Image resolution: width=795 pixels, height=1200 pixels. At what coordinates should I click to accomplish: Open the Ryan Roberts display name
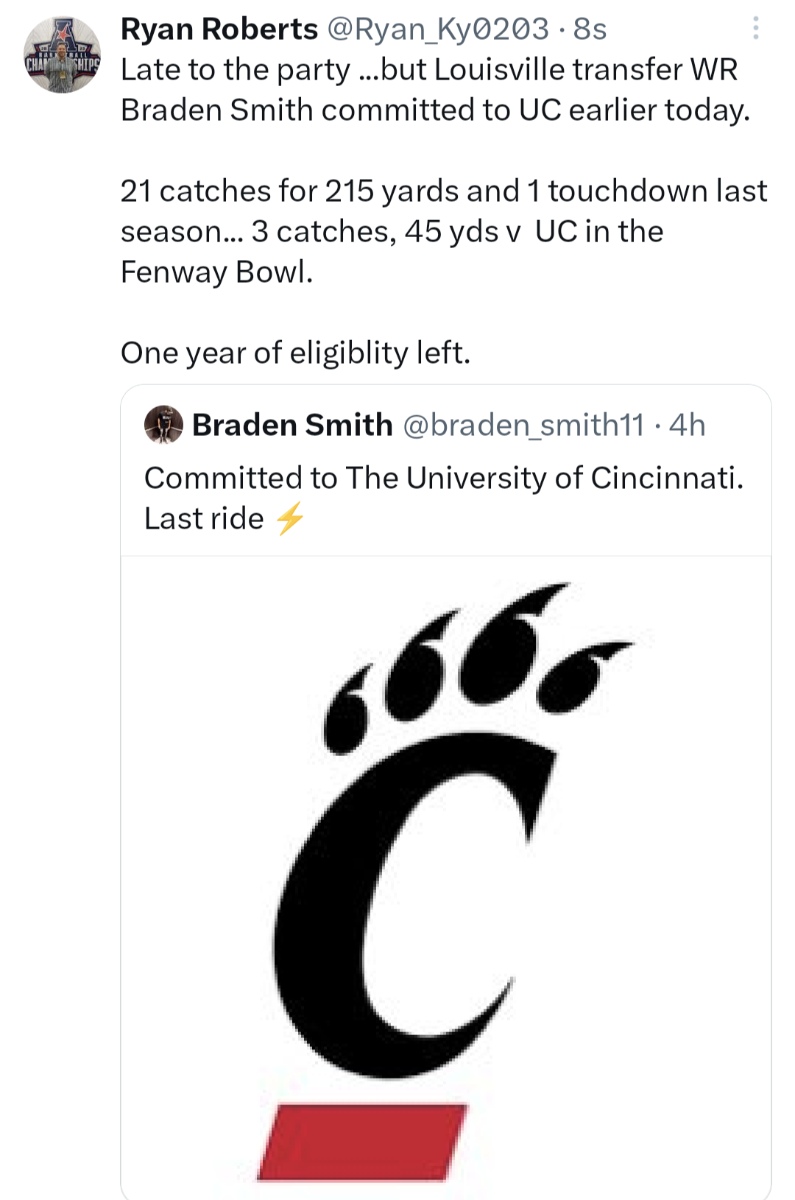tap(219, 30)
